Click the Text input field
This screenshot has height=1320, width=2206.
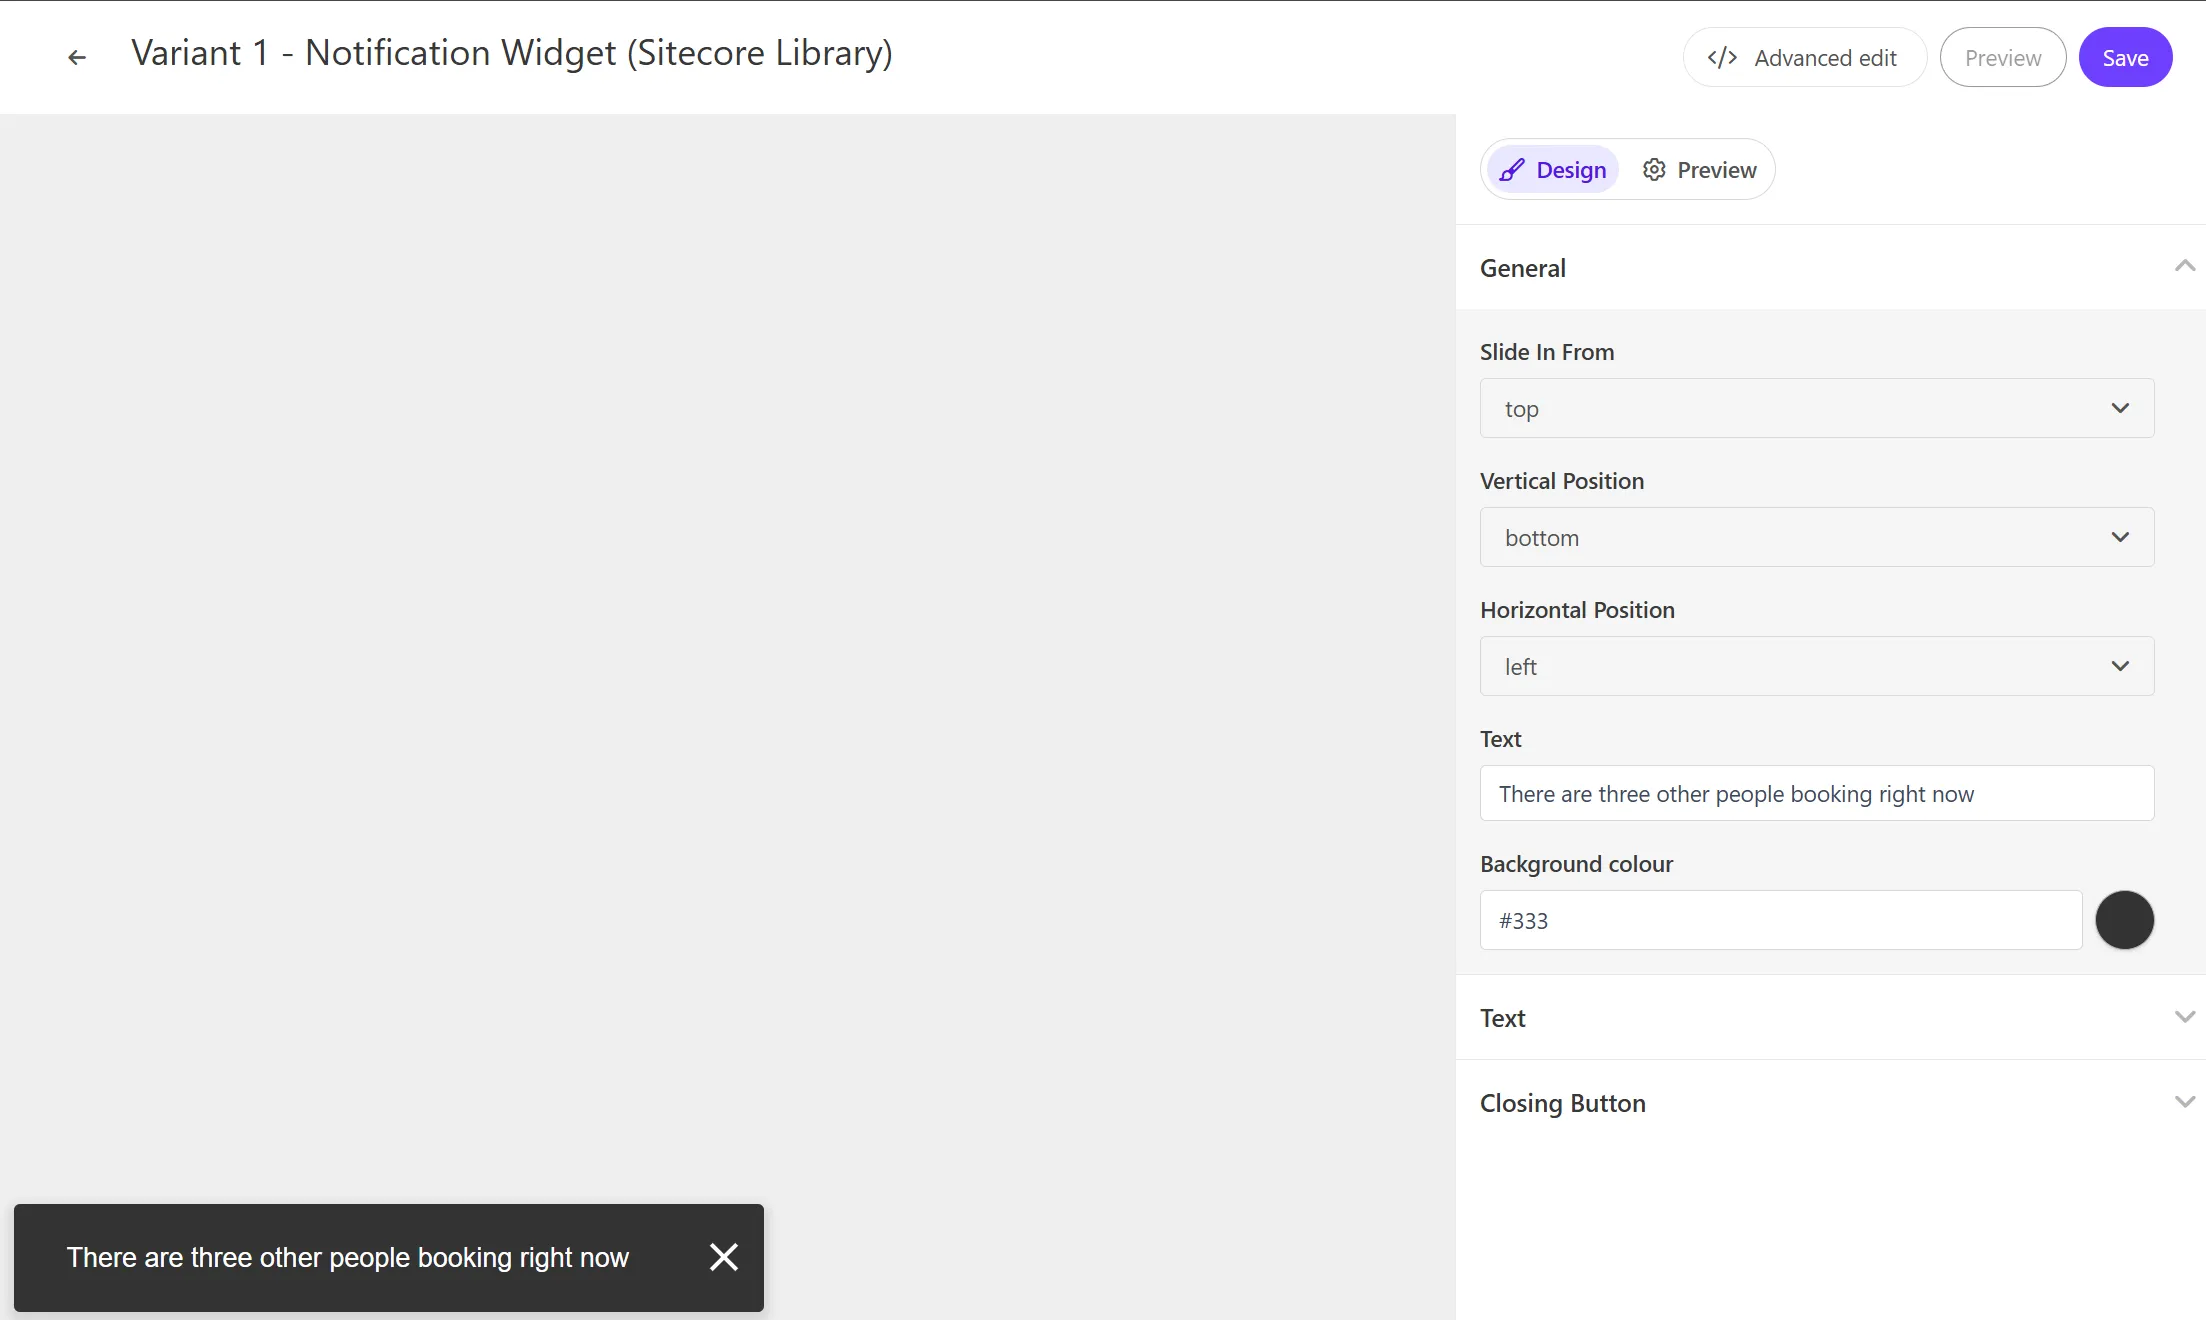coord(1816,792)
